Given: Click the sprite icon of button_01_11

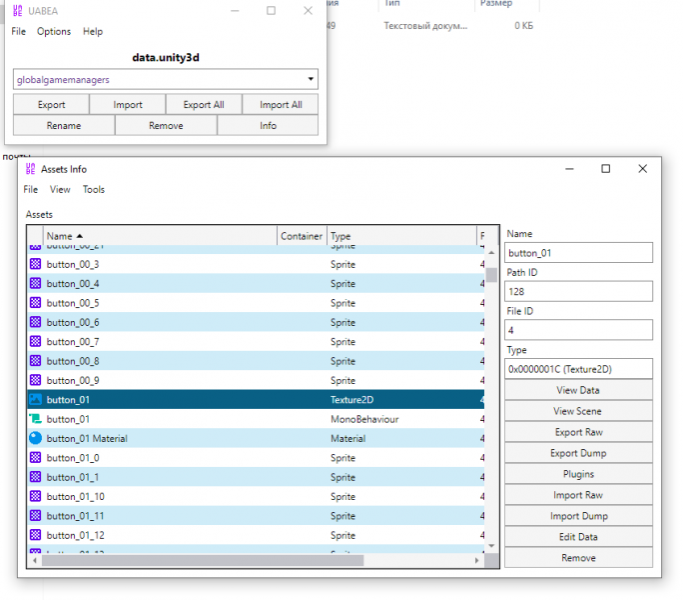Looking at the screenshot, I should coord(35,515).
